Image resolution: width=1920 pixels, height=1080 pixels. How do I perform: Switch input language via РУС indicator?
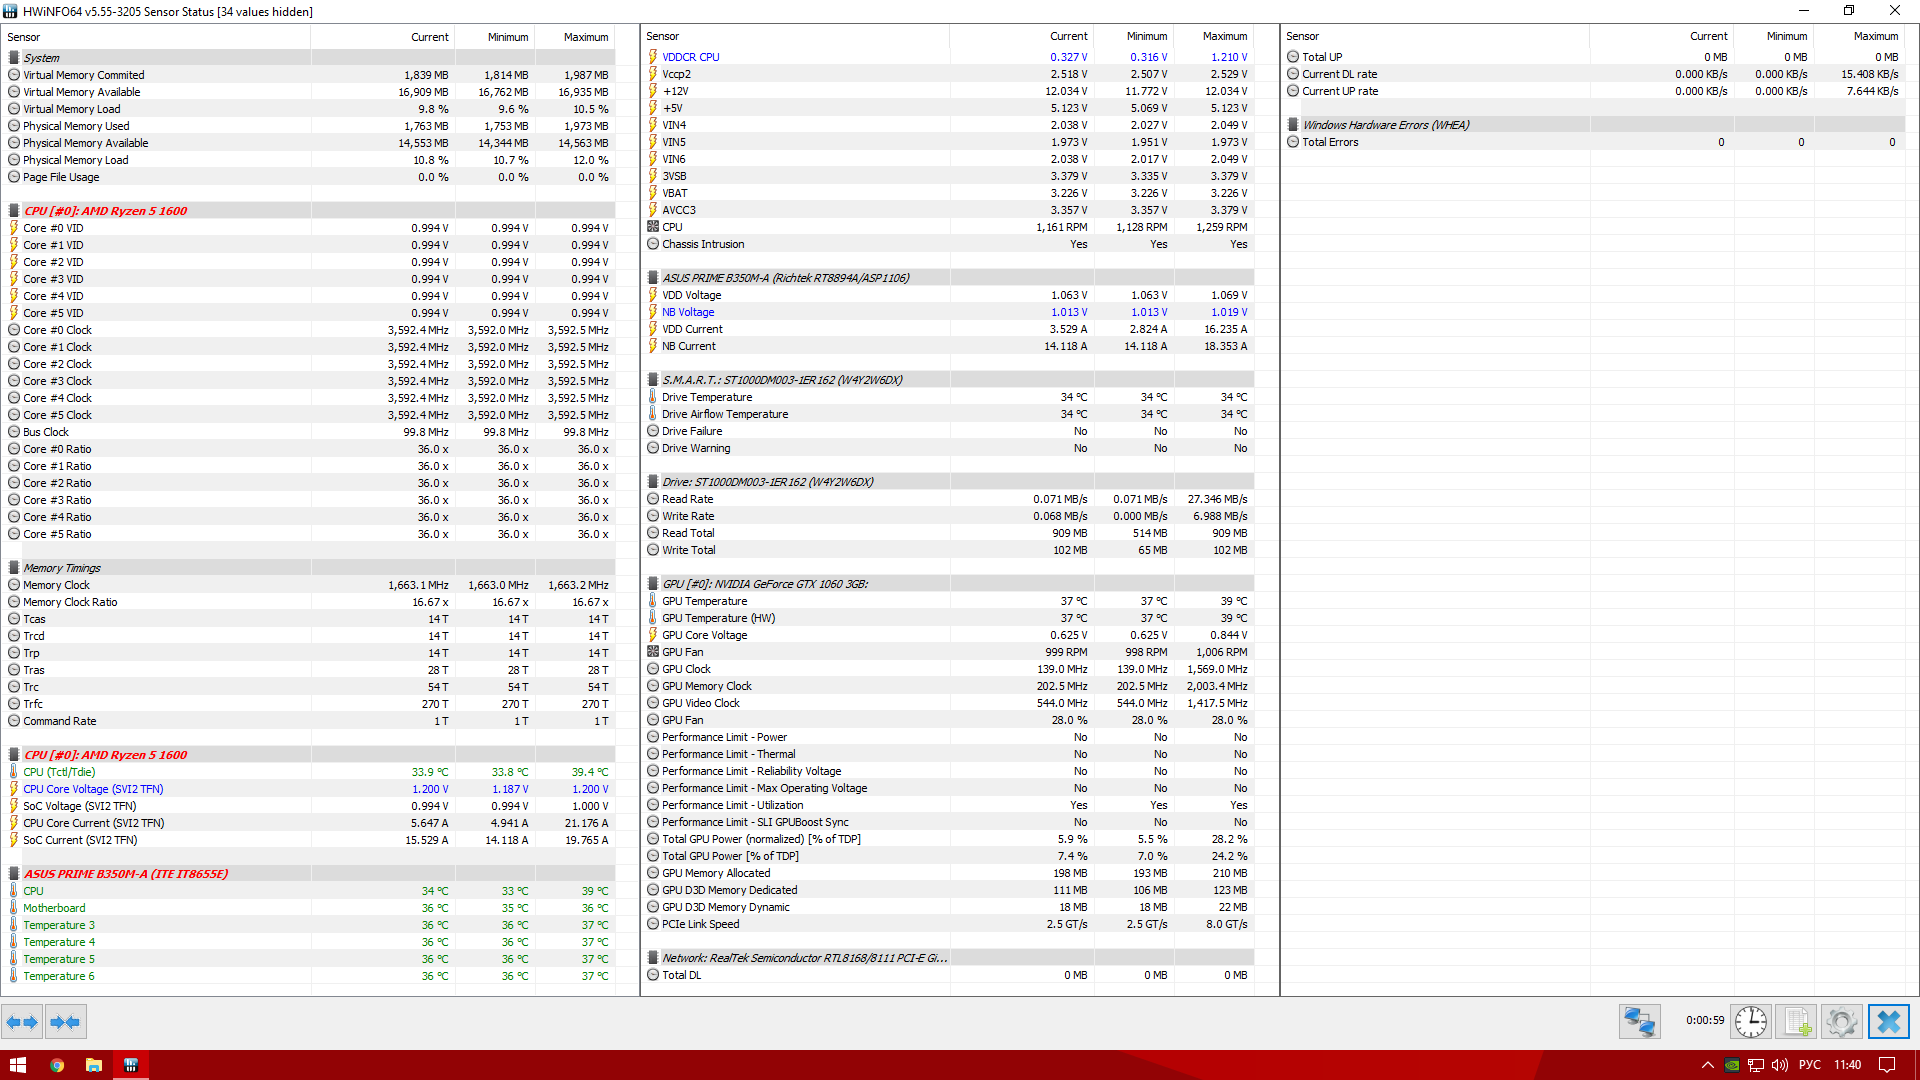point(1809,1065)
